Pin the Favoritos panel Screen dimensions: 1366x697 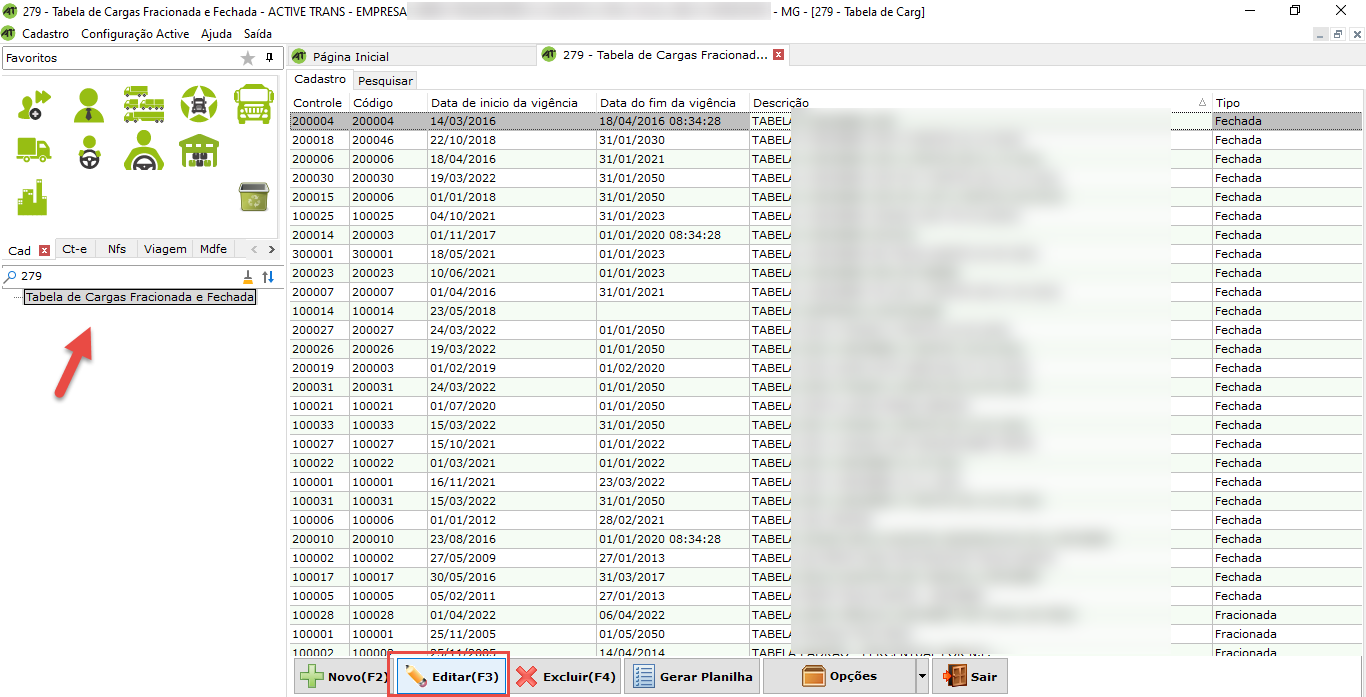tap(269, 58)
